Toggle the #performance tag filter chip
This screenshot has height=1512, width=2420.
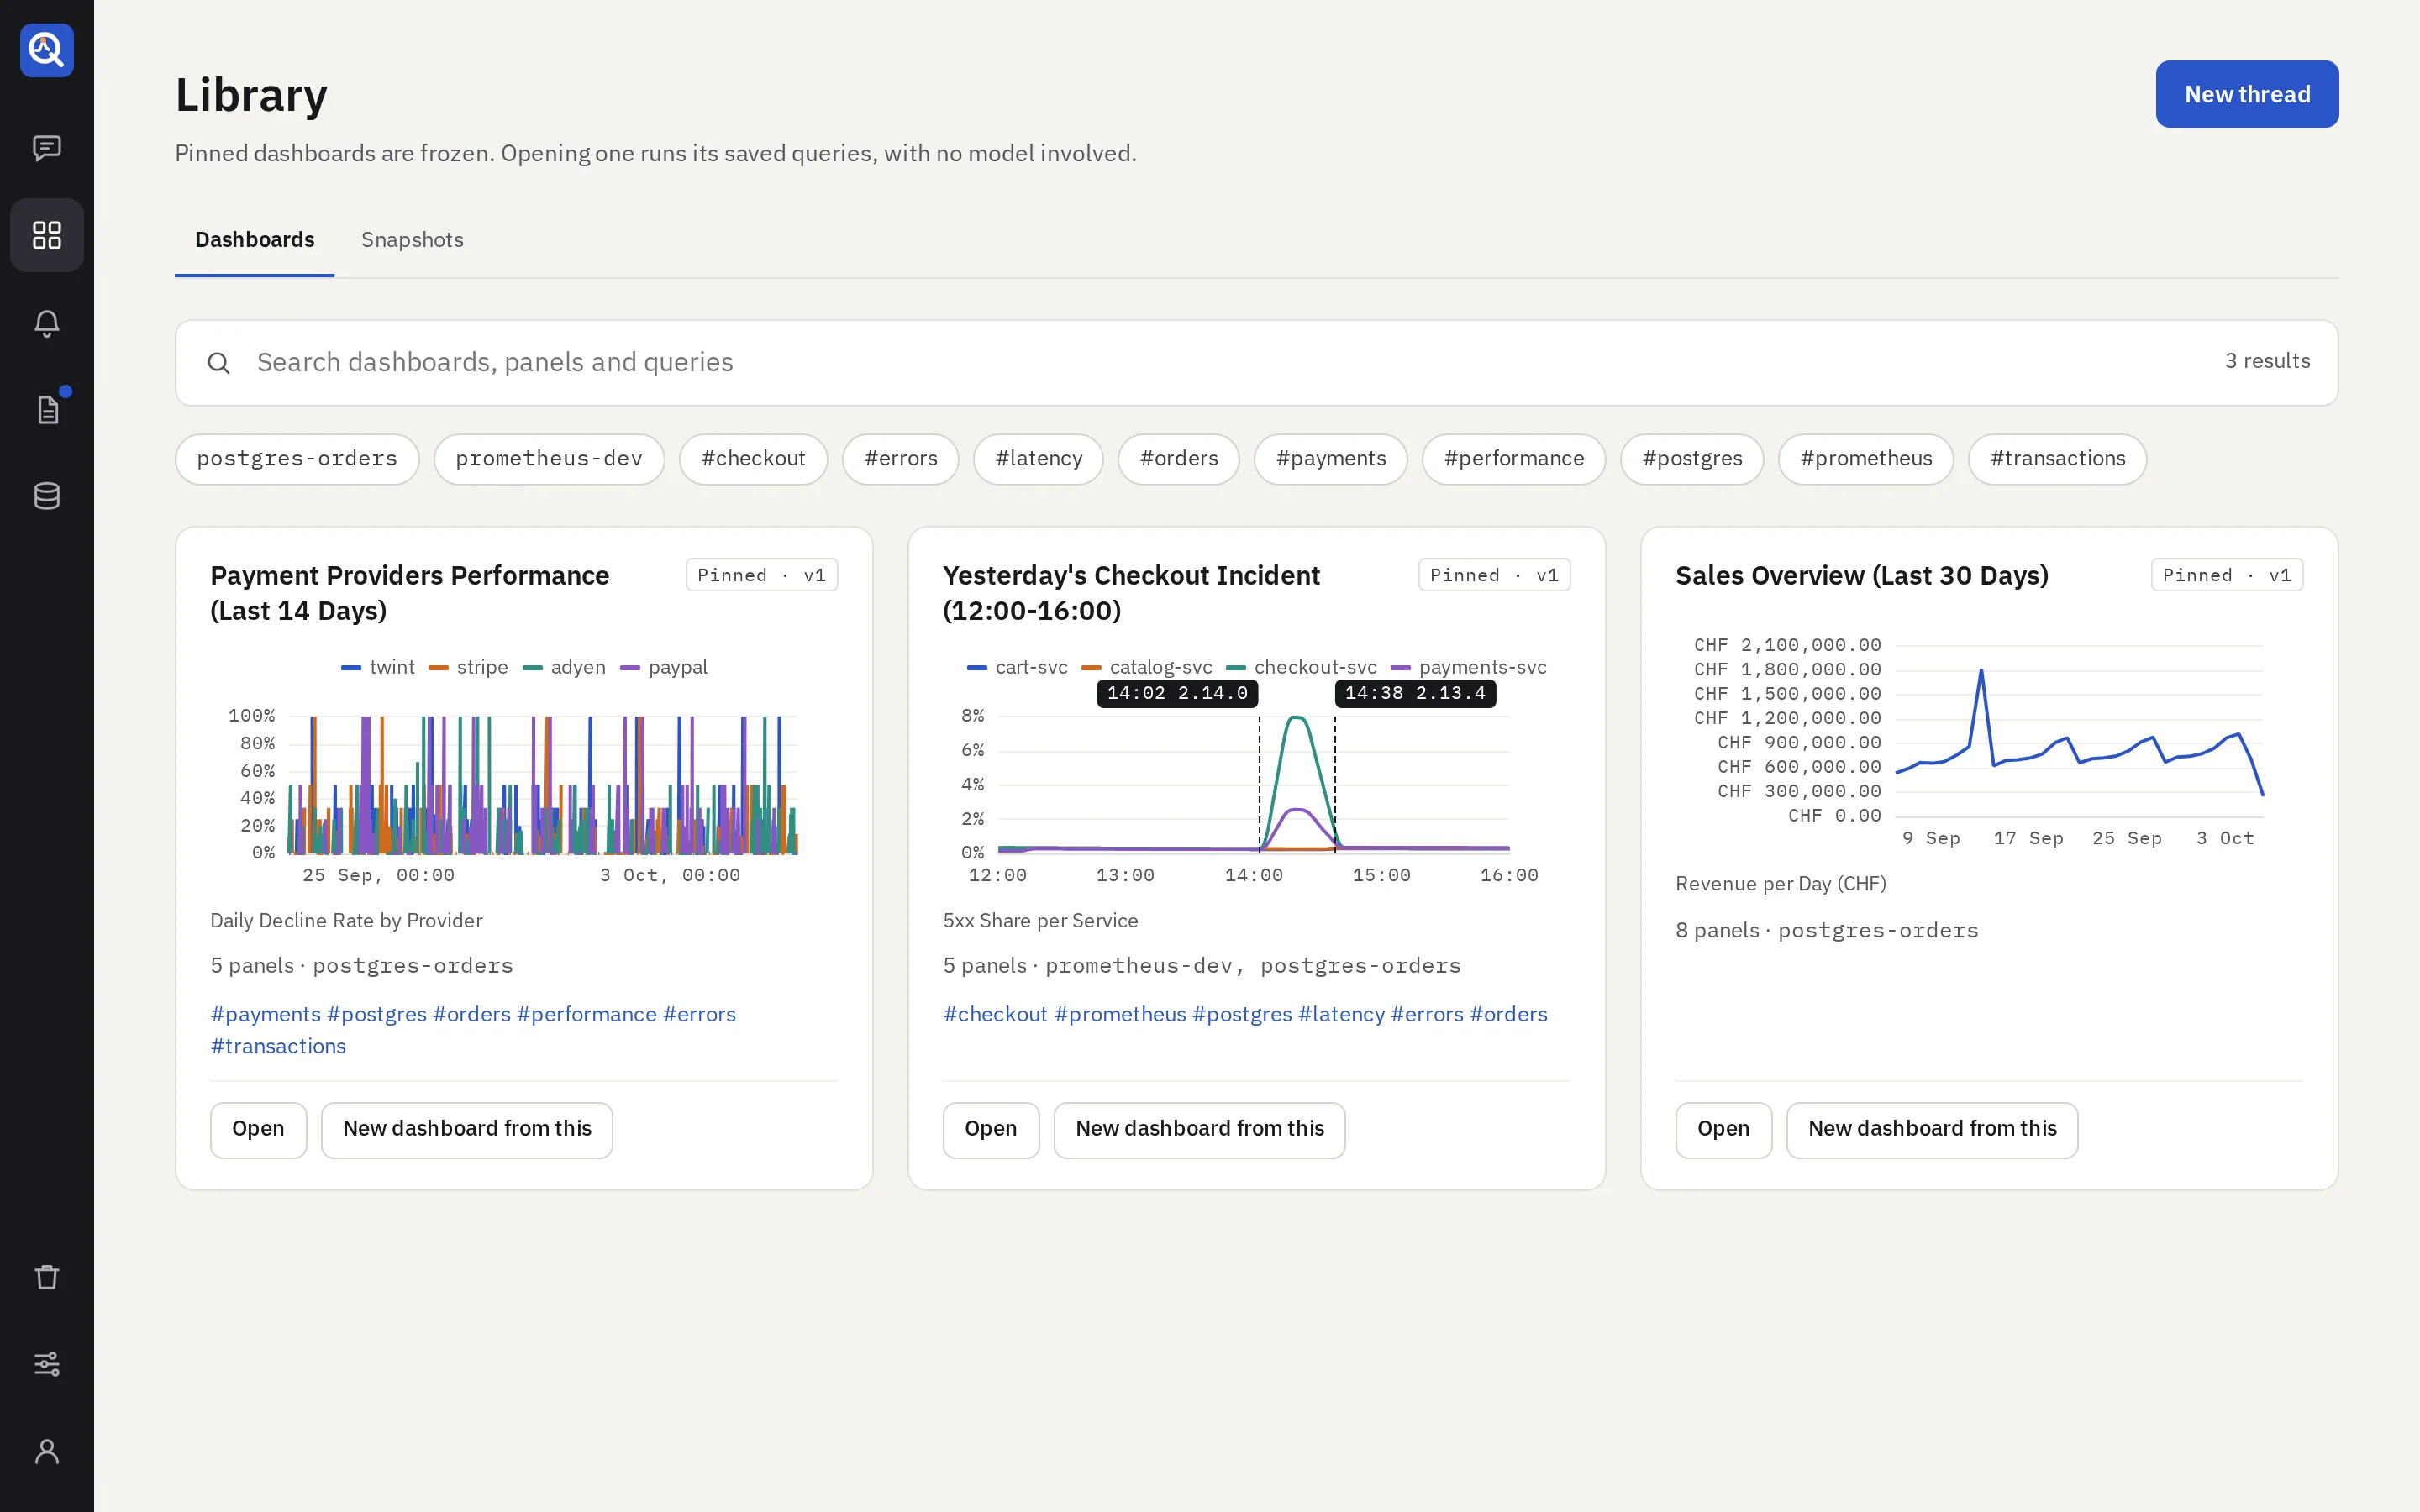pyautogui.click(x=1513, y=459)
